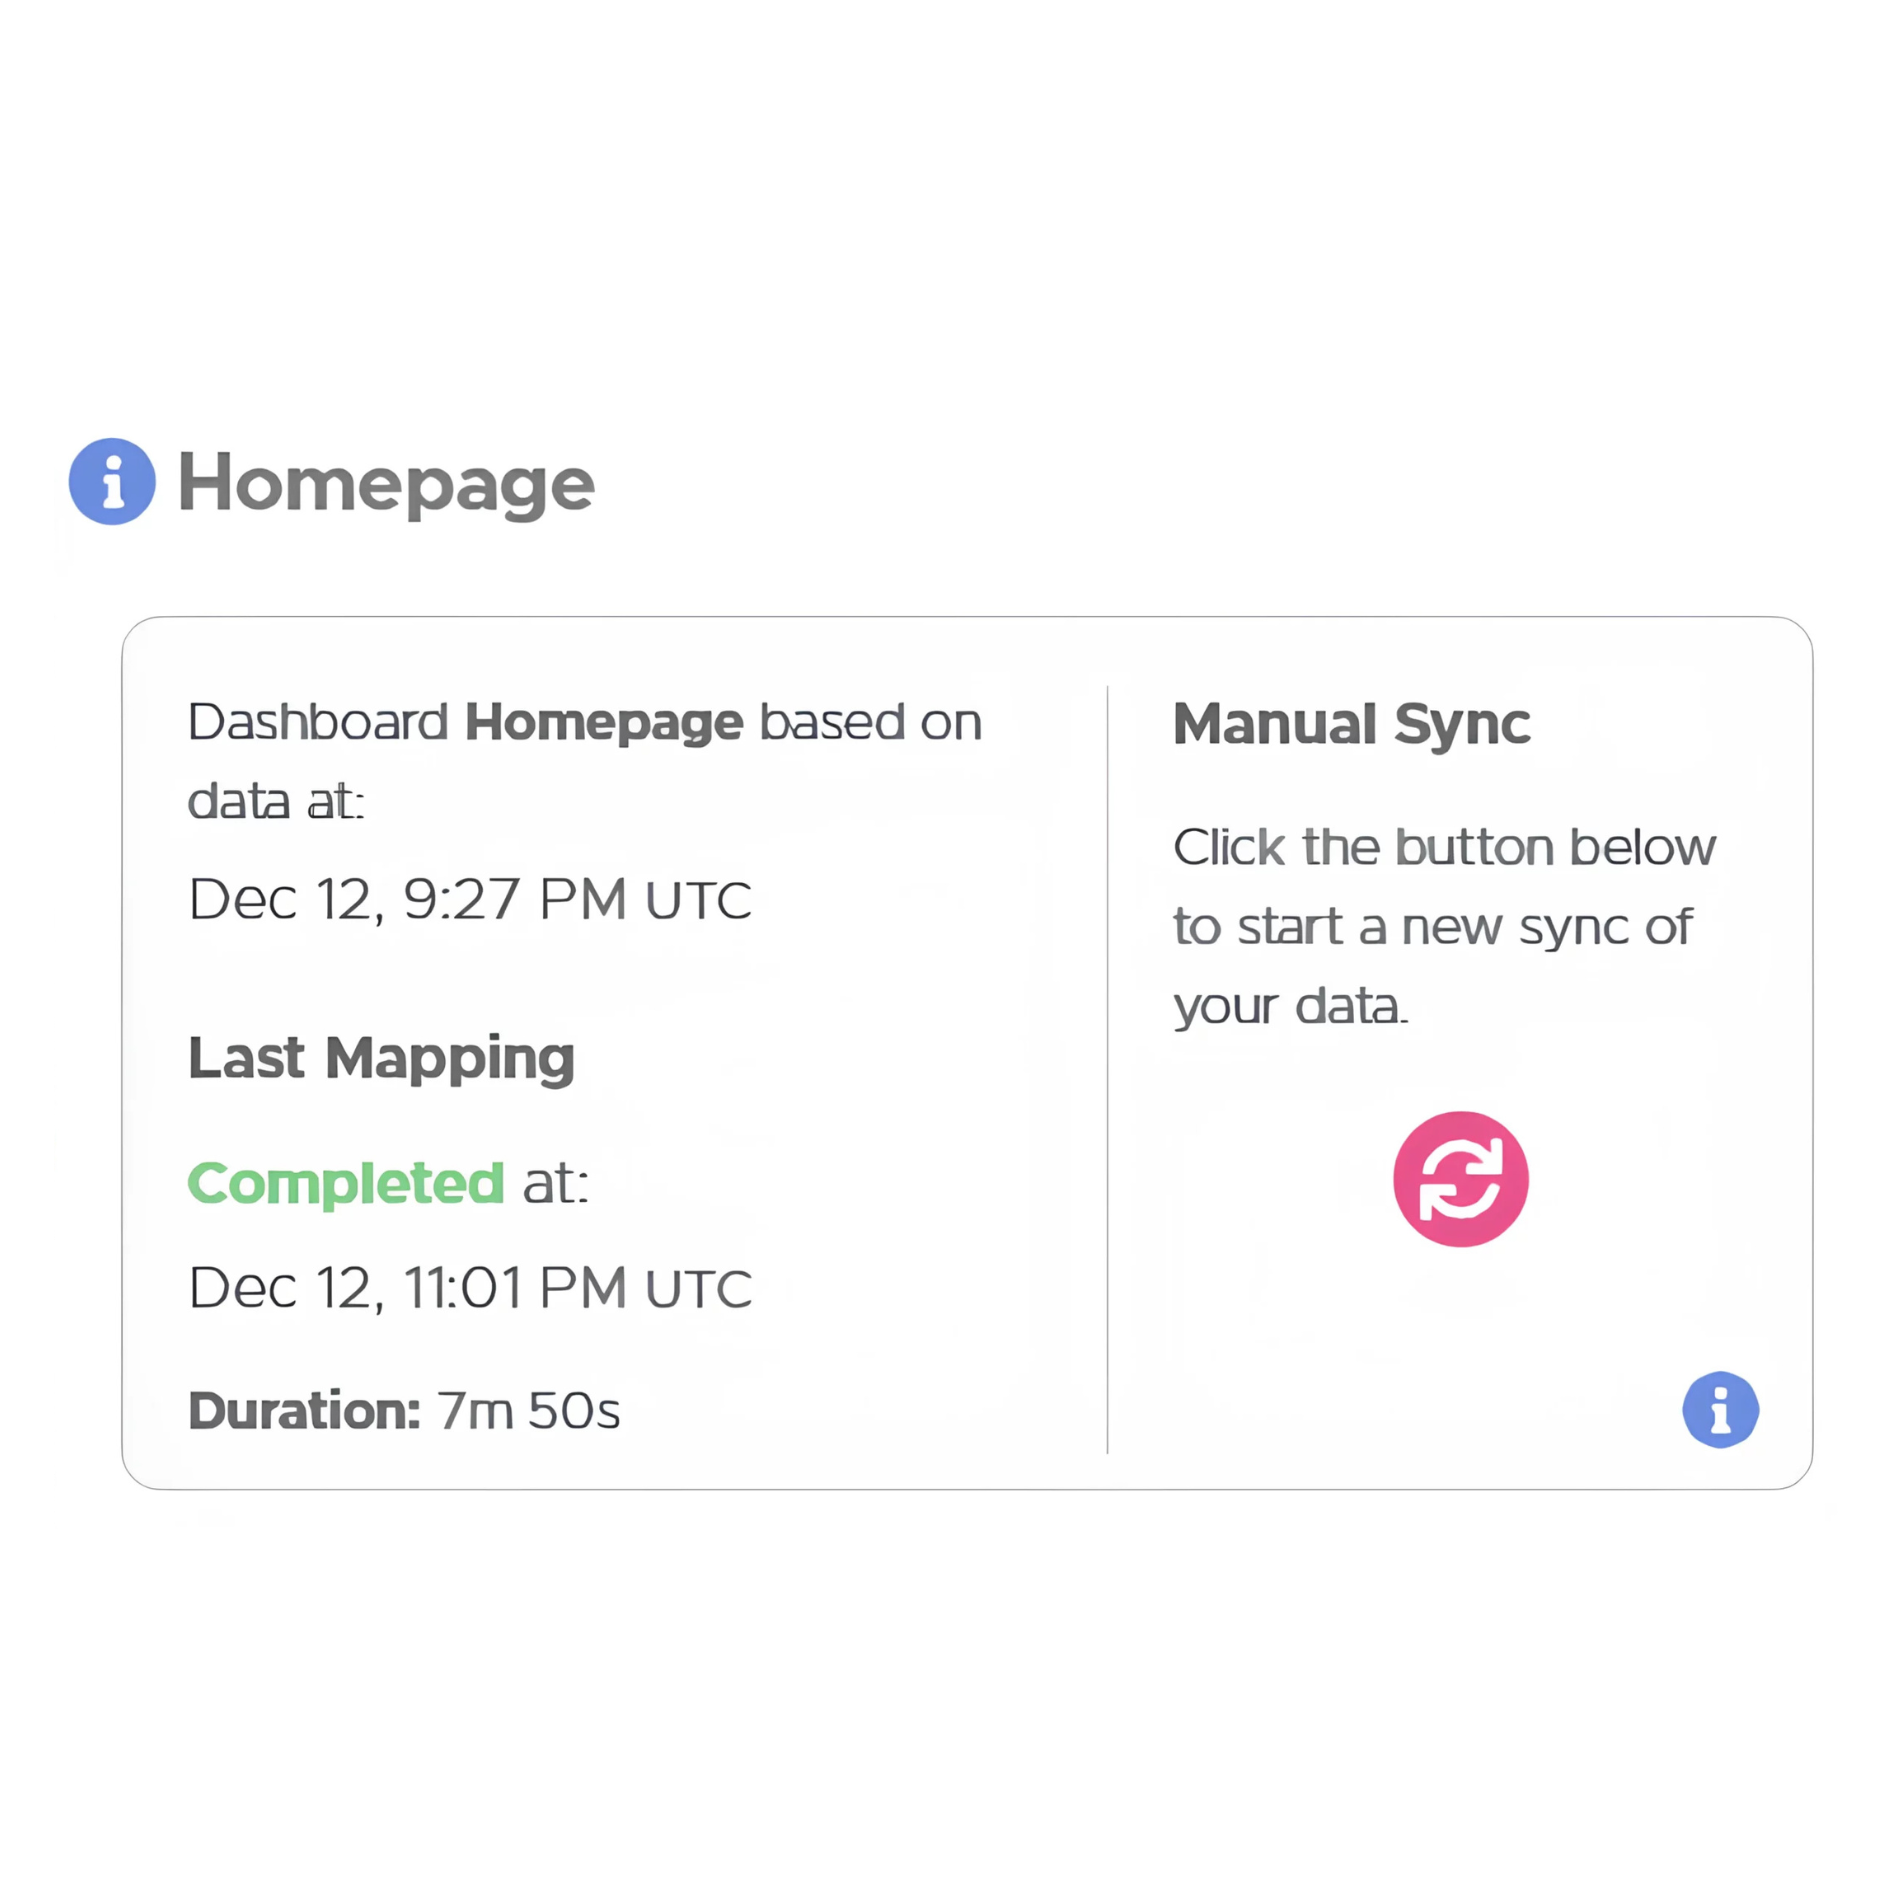Click the green Completed status label
Viewport: 1900px width, 1900px height.
346,1183
